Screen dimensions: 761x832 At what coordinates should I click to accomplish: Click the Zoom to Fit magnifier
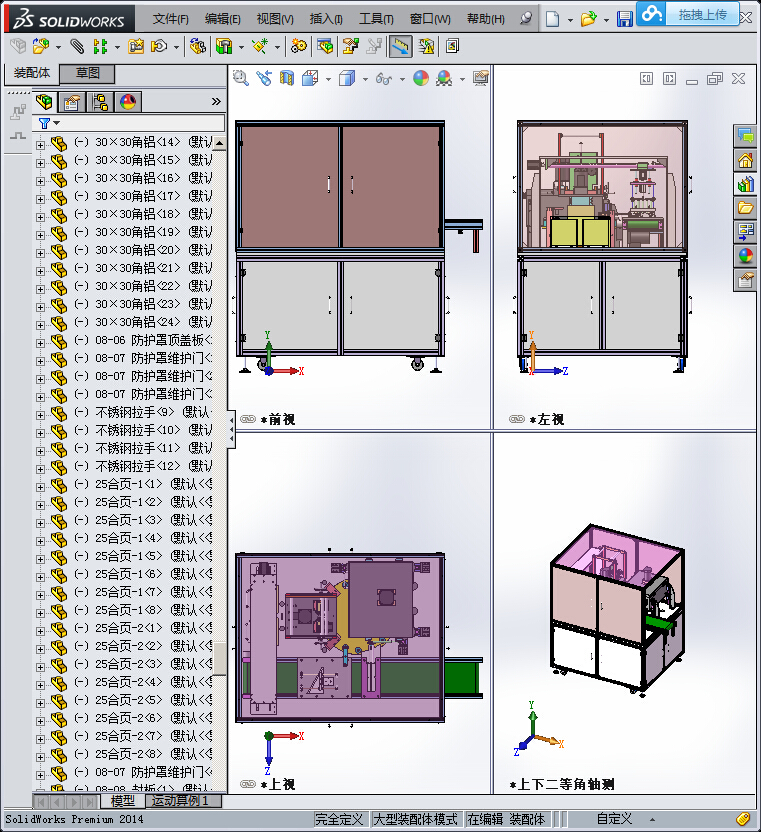tap(241, 79)
